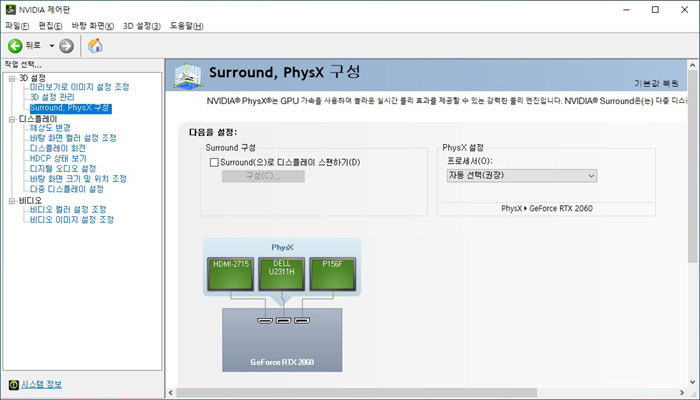
Task: Open 미리보기로 이미지 설정 조정
Action: tap(79, 87)
